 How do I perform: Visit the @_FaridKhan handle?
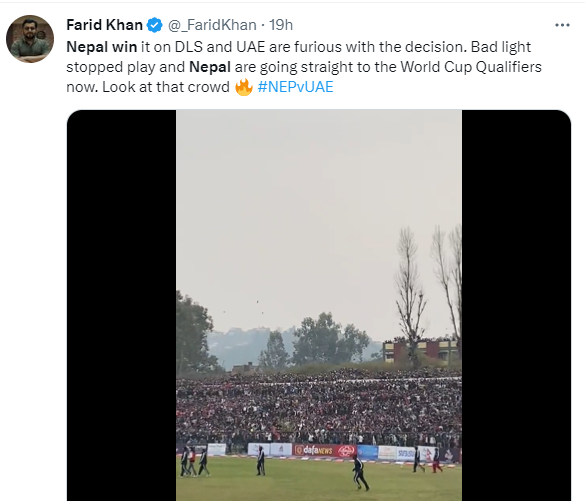pos(212,25)
